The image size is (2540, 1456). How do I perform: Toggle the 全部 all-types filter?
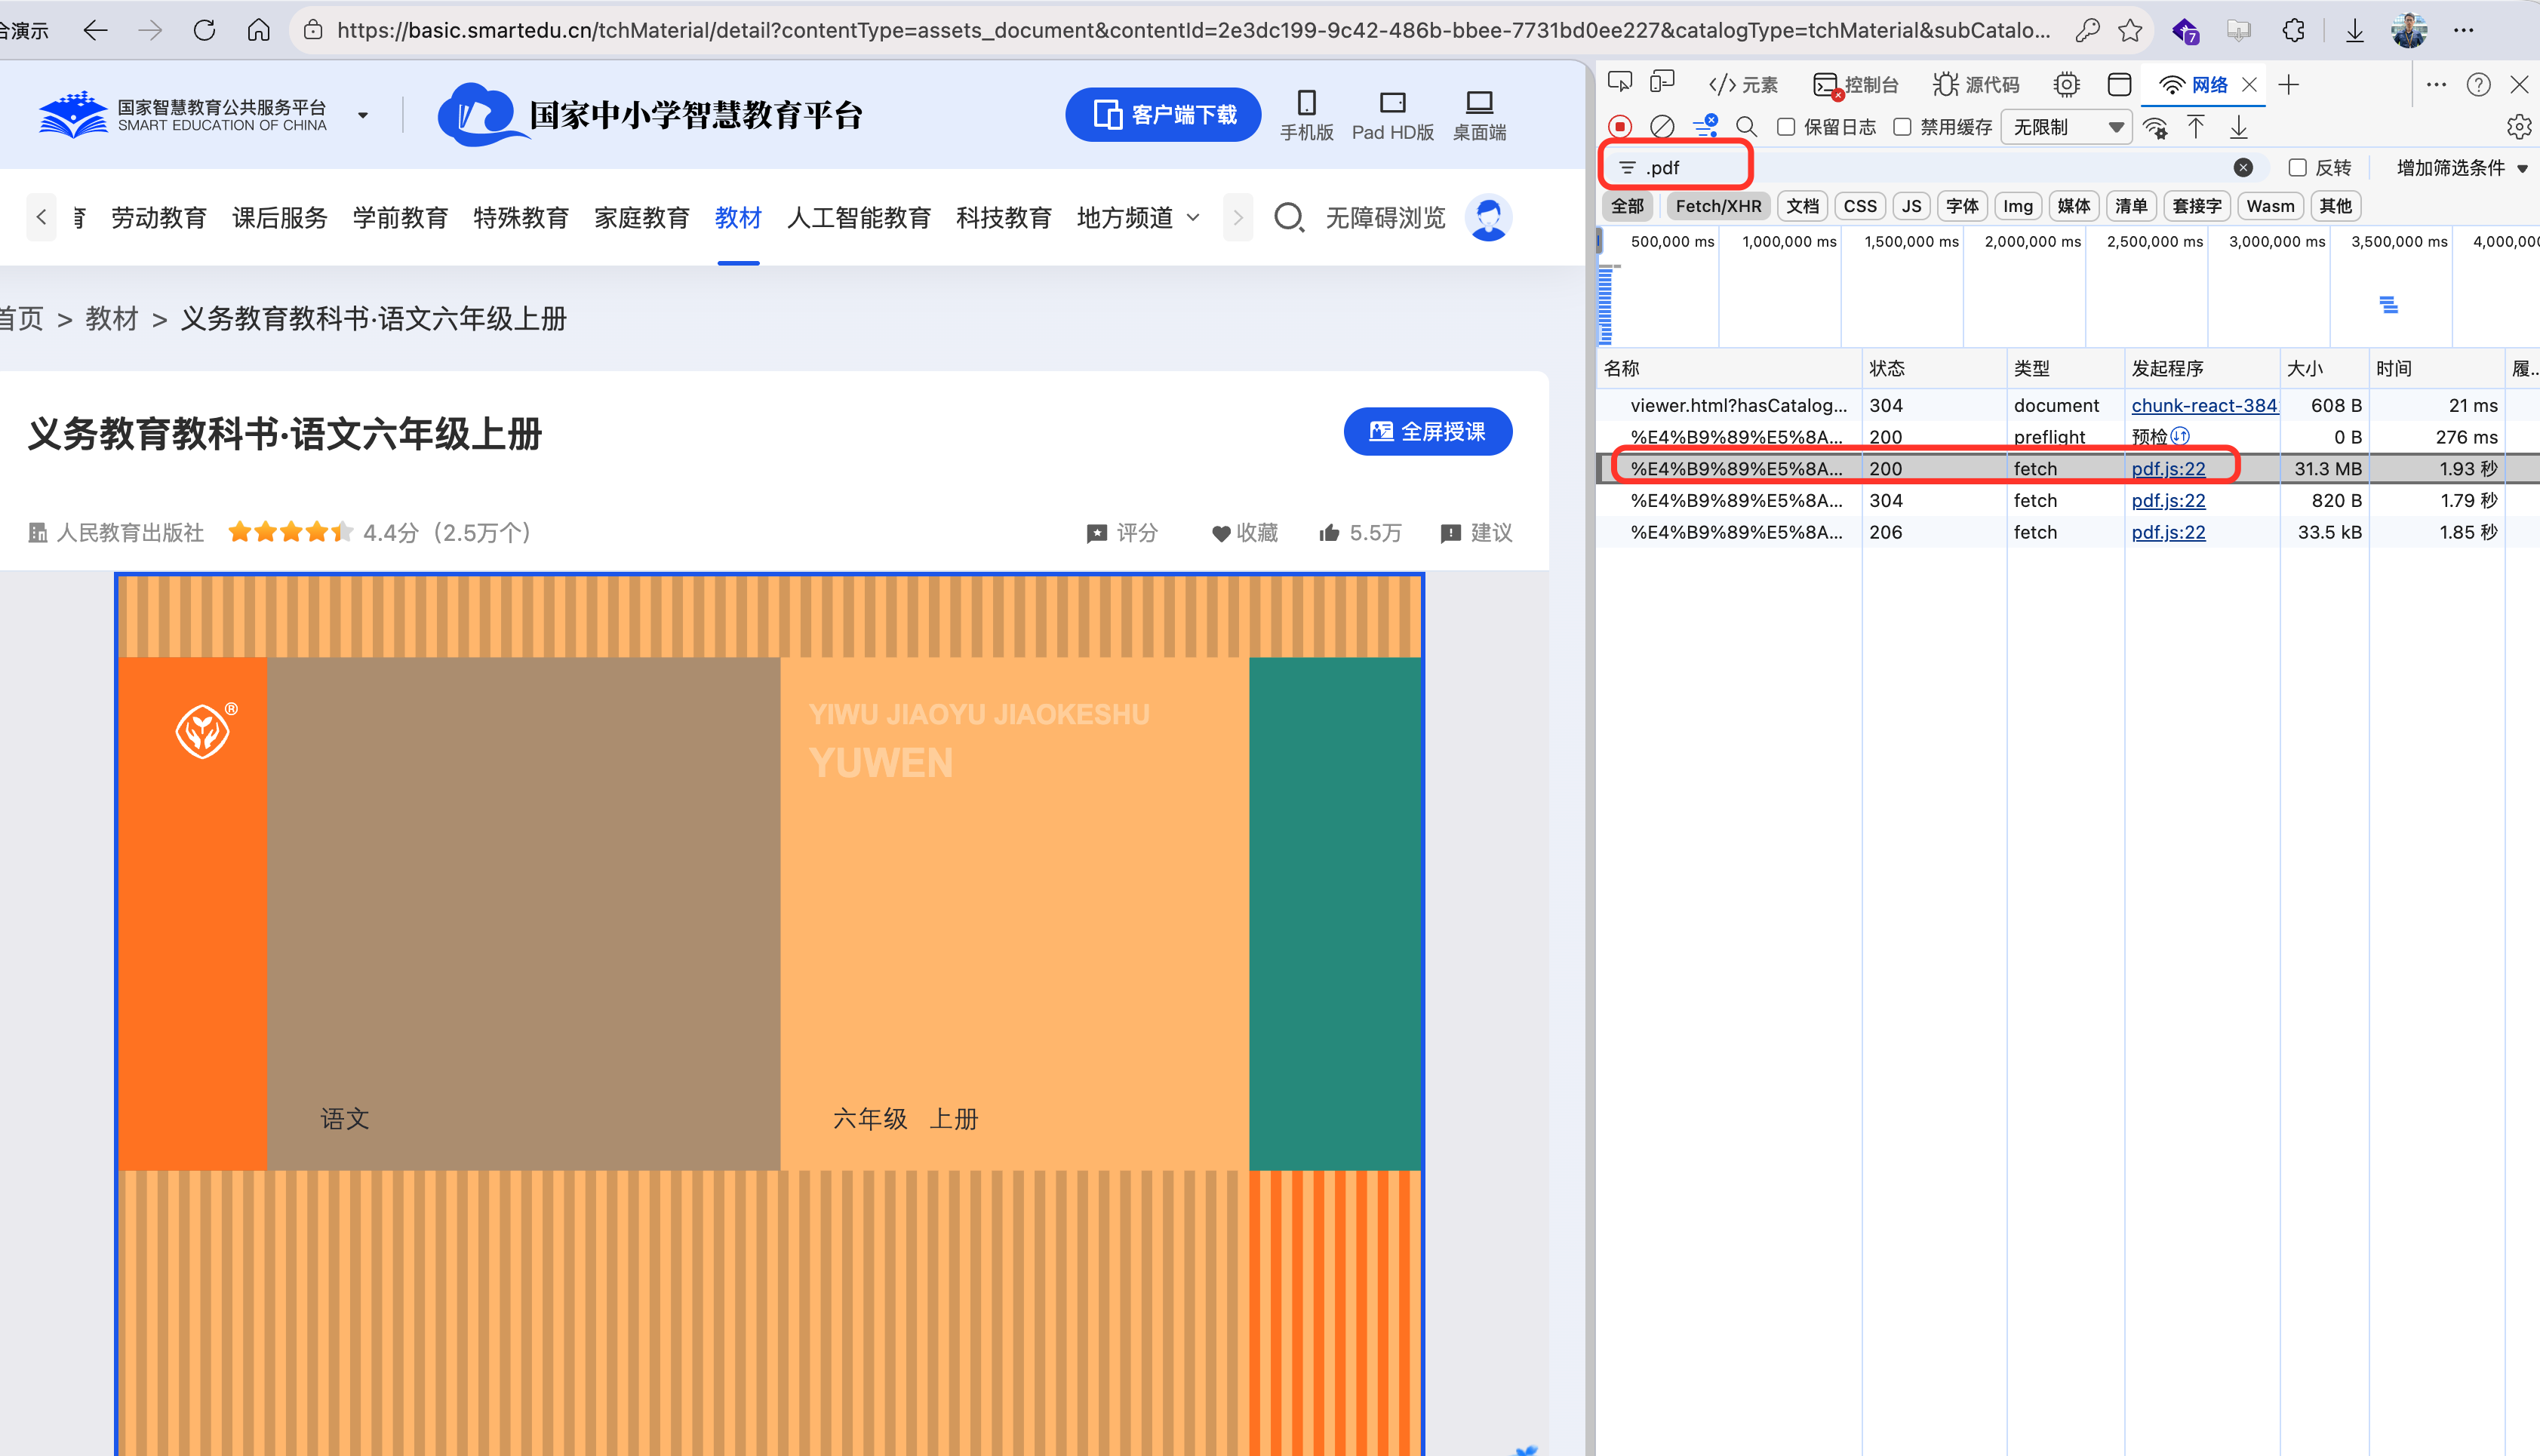click(1627, 206)
